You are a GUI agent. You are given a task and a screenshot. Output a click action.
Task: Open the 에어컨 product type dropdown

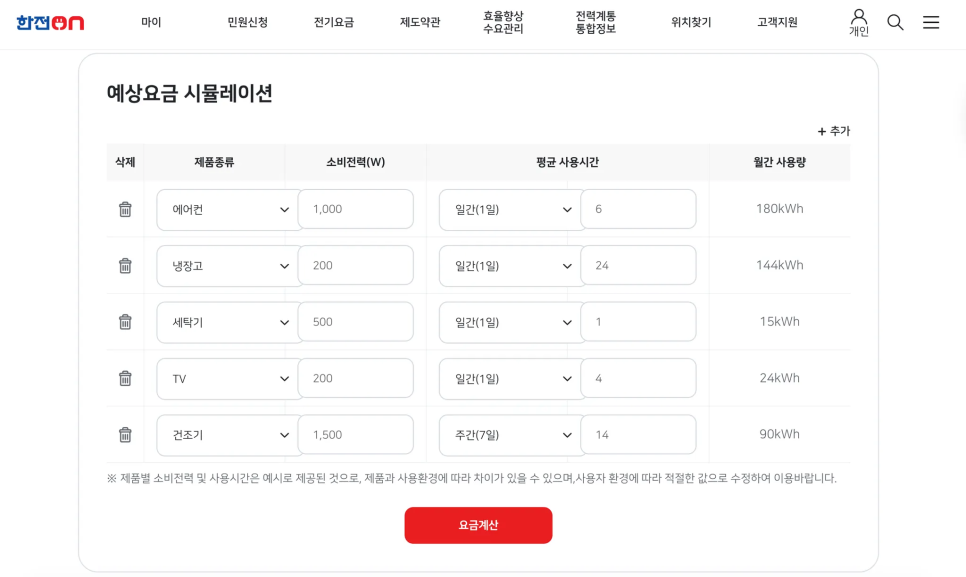(x=226, y=209)
